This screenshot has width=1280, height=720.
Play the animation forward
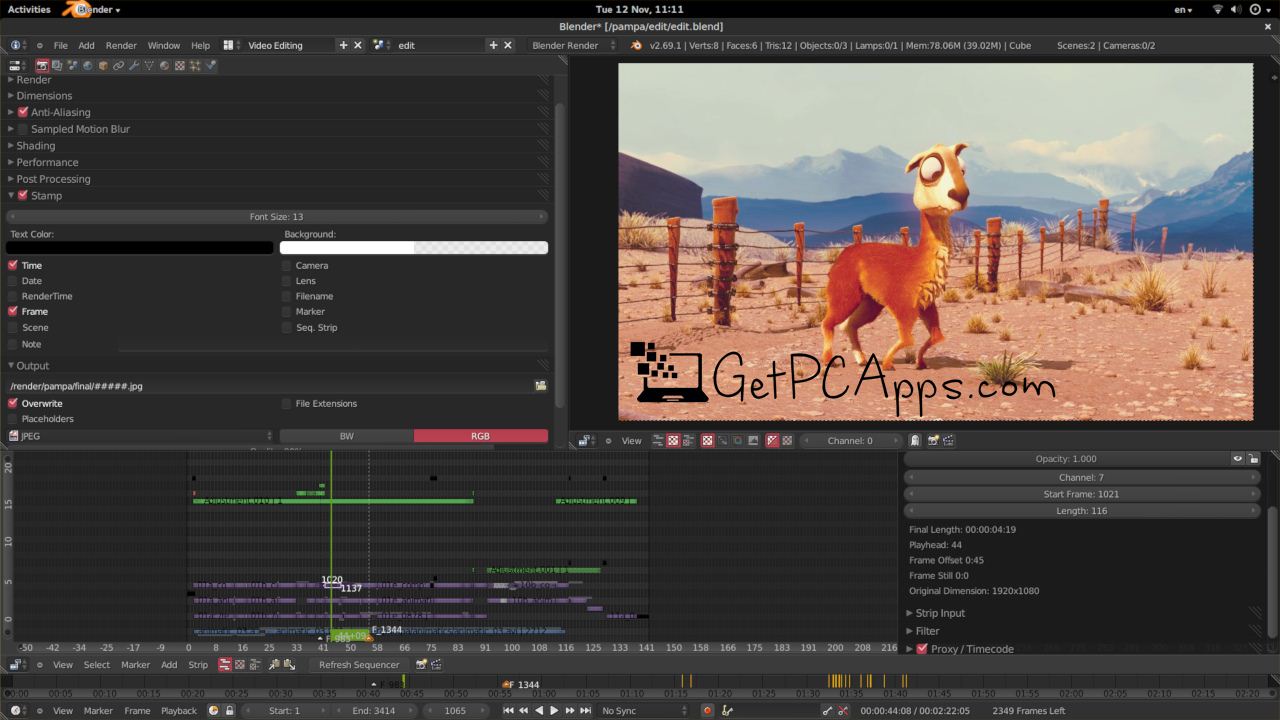coord(554,711)
